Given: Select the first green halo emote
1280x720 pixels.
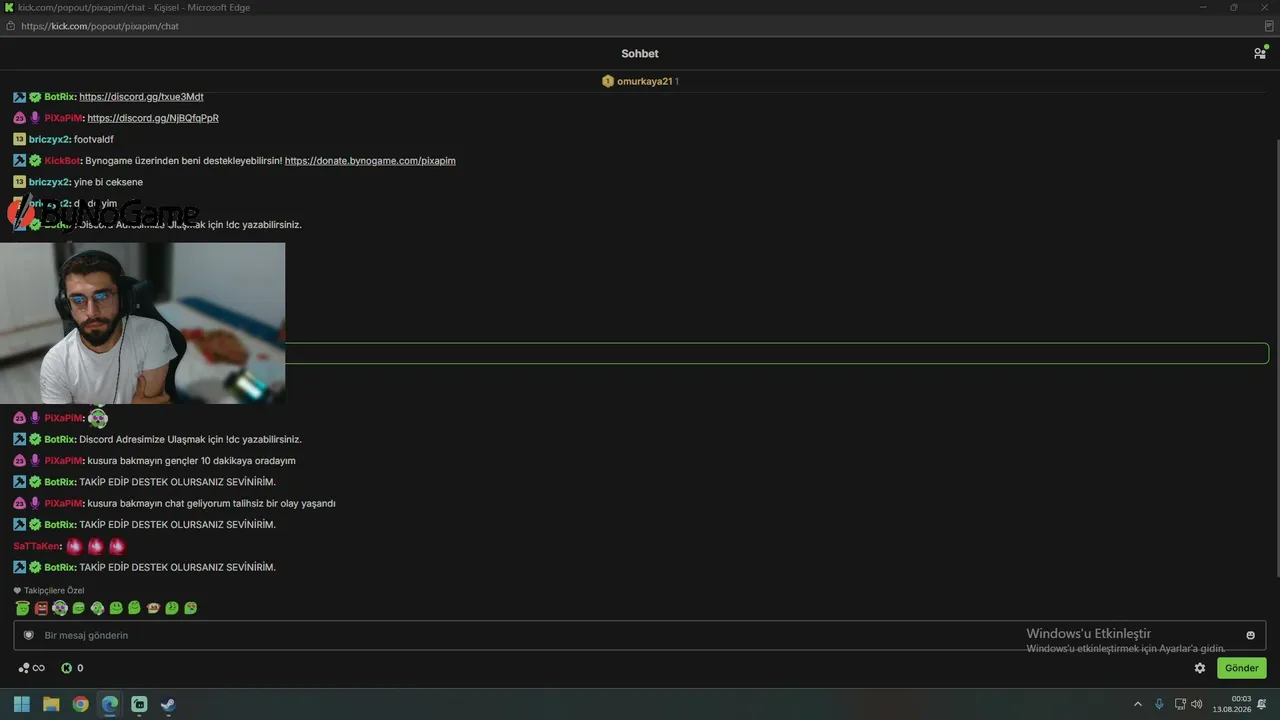Looking at the screenshot, I should point(22,608).
